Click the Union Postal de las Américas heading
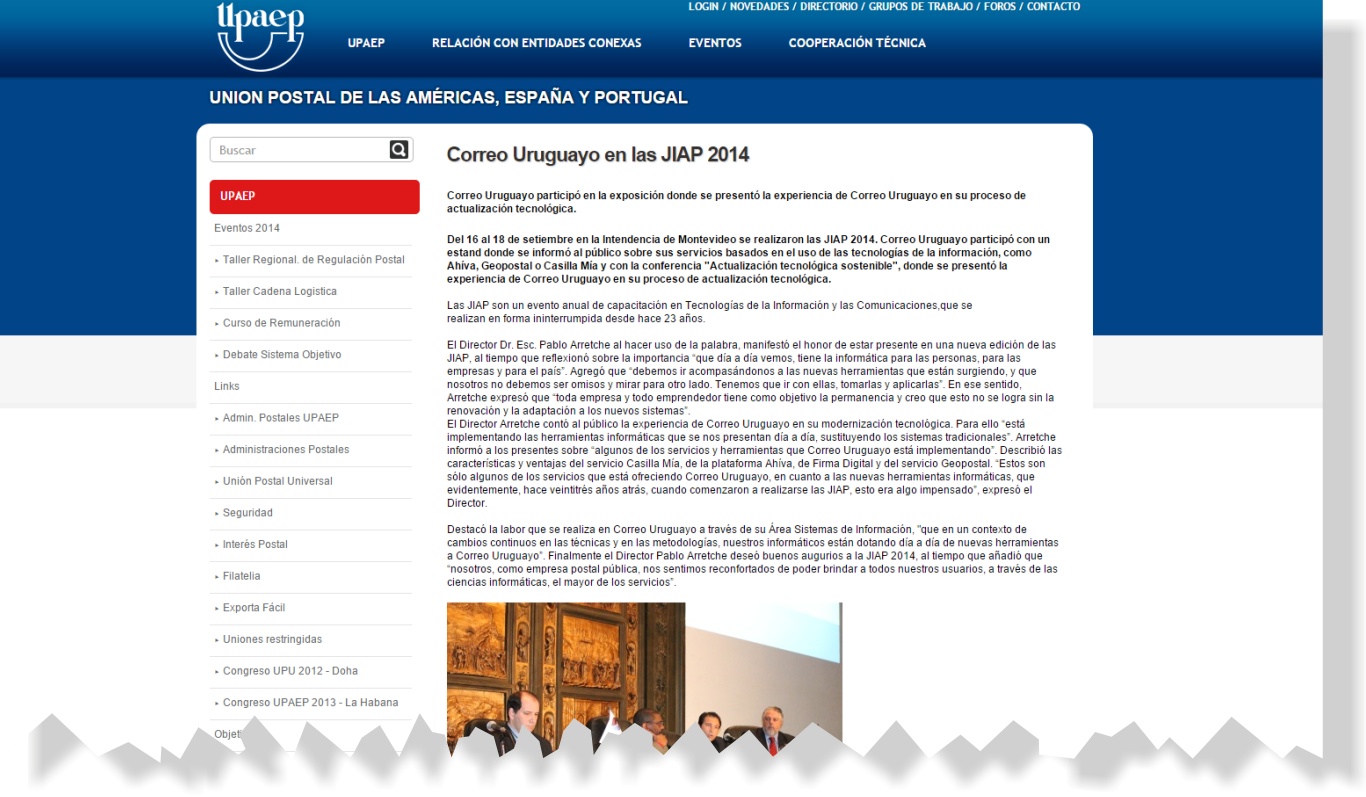The height and width of the screenshot is (797, 1366). (449, 98)
